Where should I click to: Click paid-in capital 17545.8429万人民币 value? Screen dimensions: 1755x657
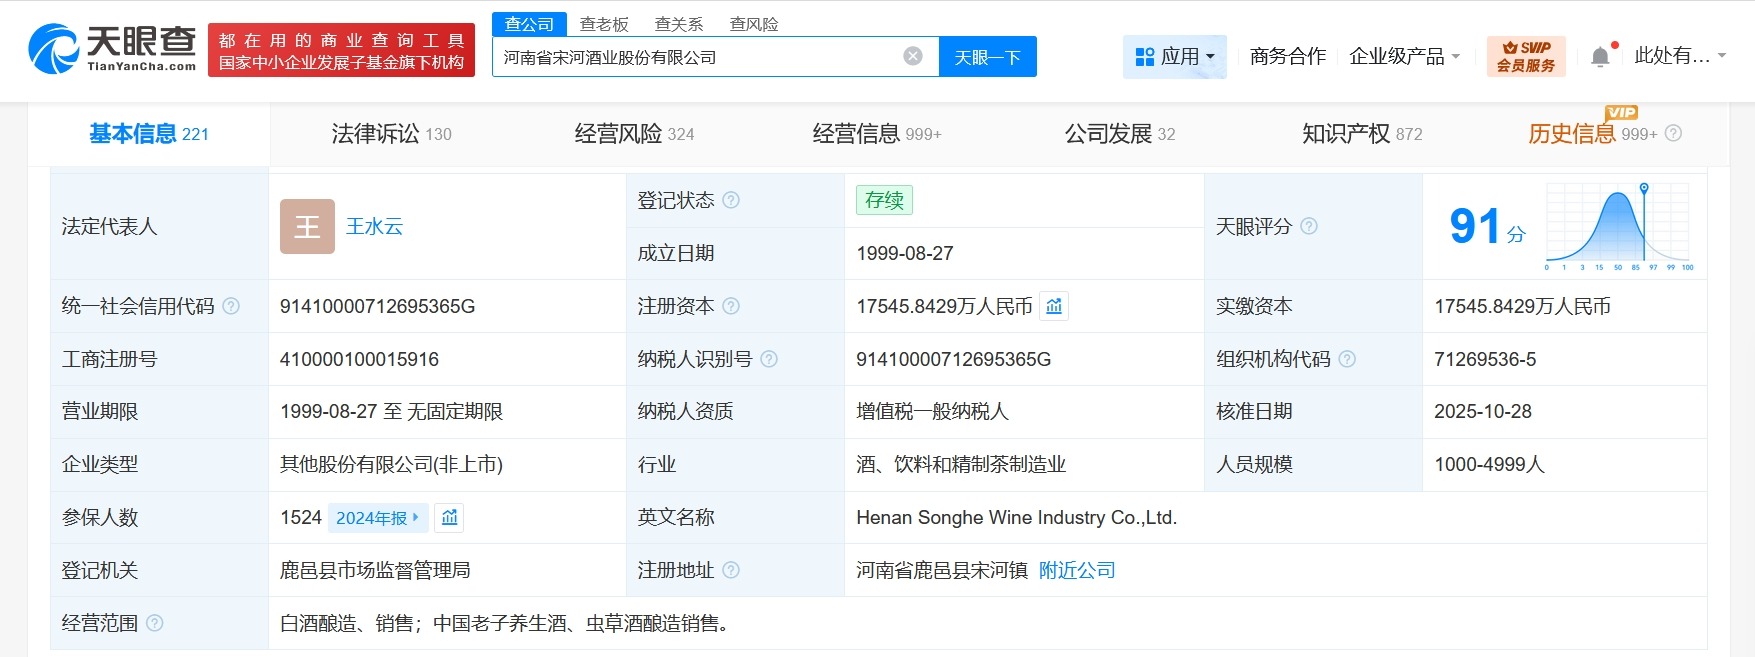[x=1522, y=306]
